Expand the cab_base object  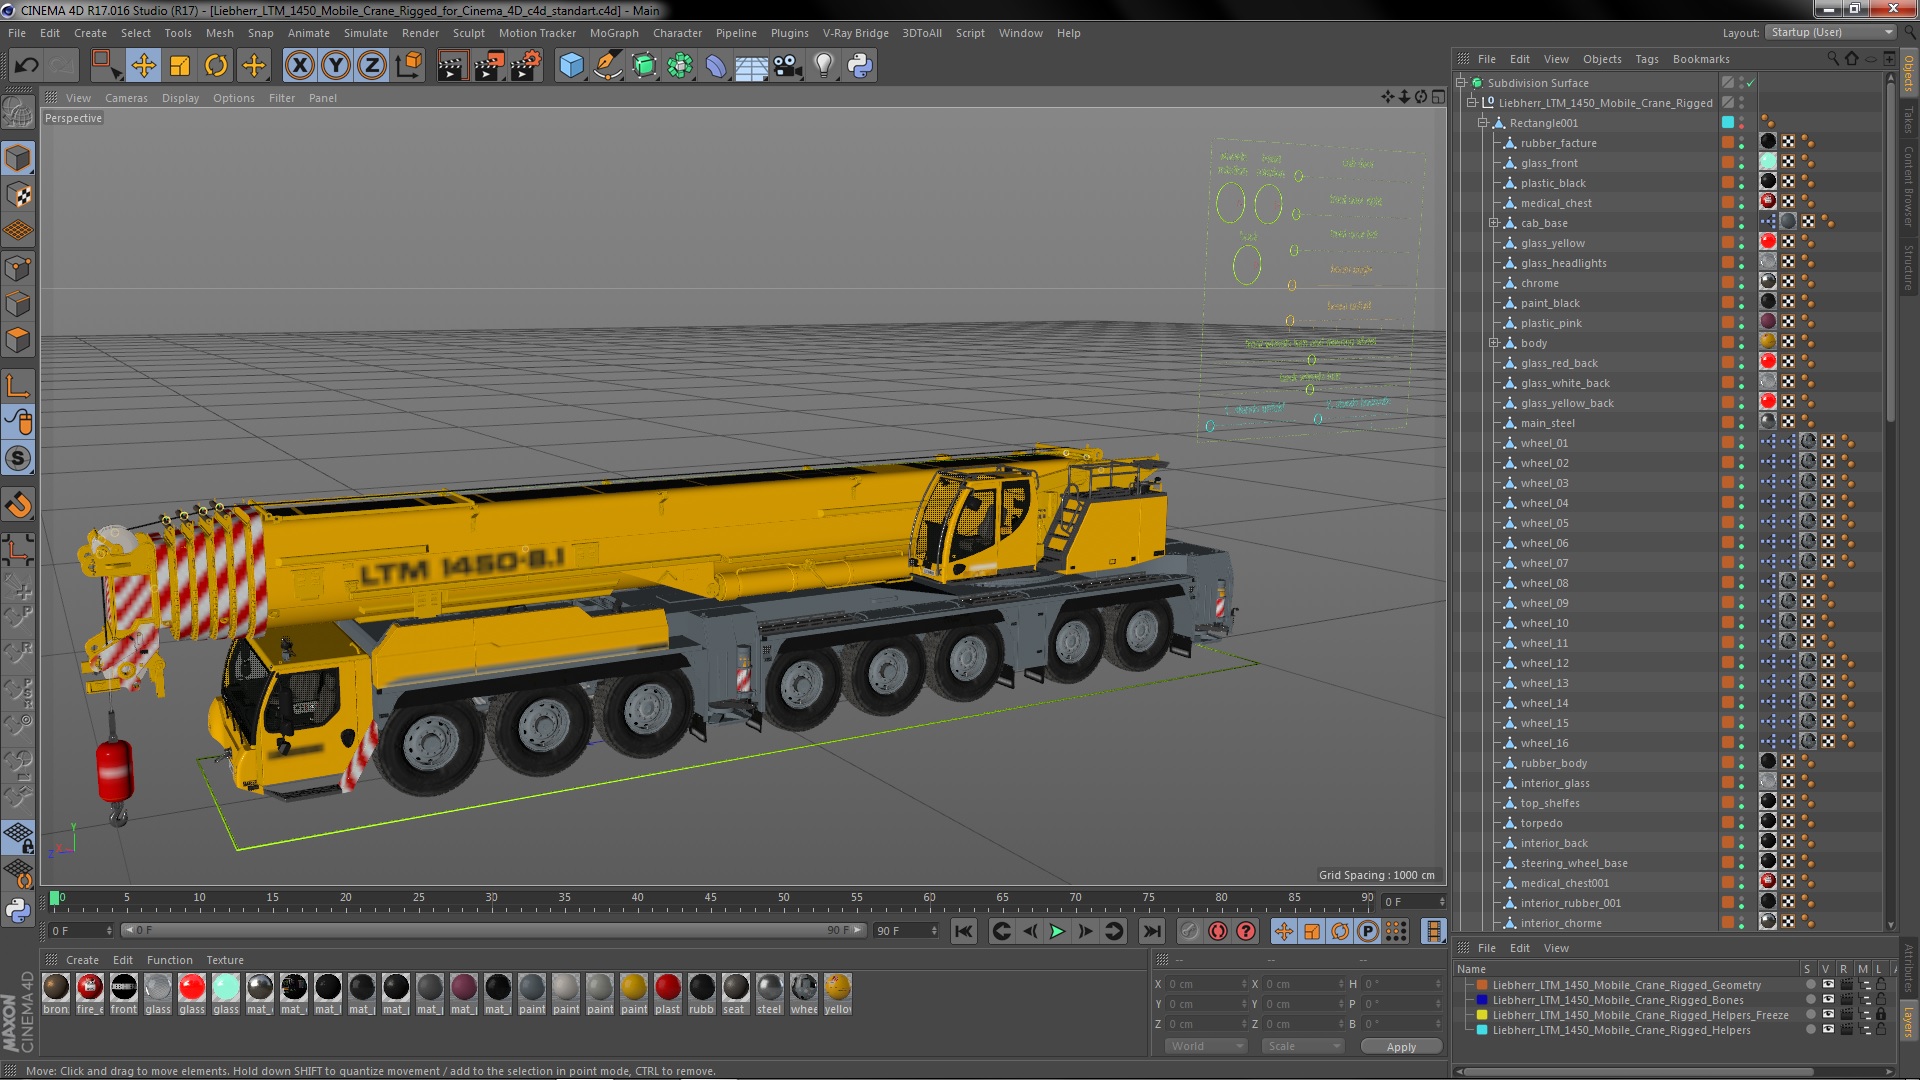tap(1494, 223)
